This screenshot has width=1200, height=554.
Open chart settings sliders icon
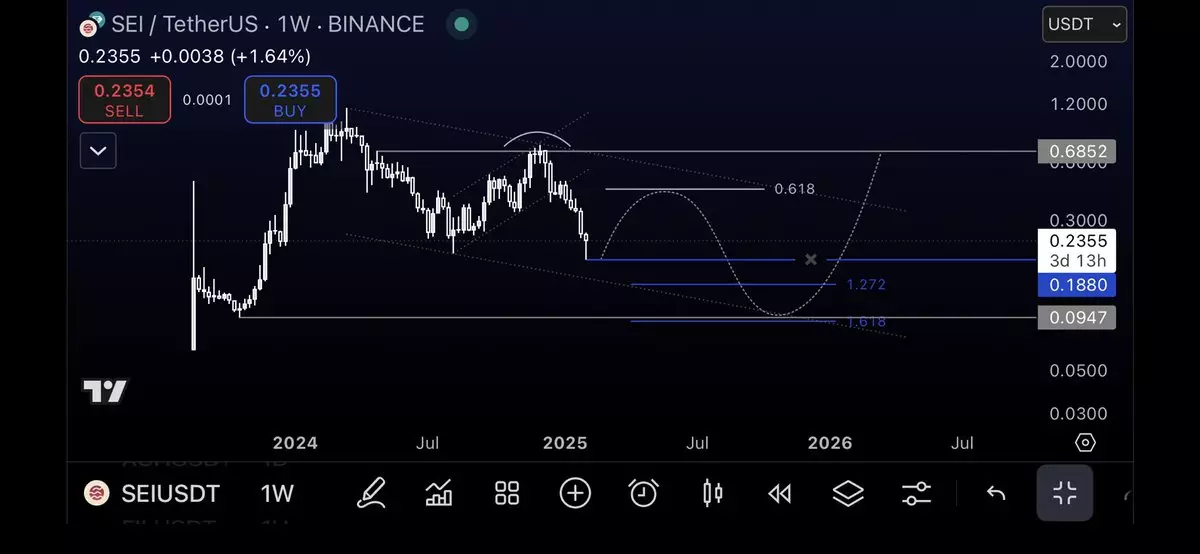(x=915, y=492)
